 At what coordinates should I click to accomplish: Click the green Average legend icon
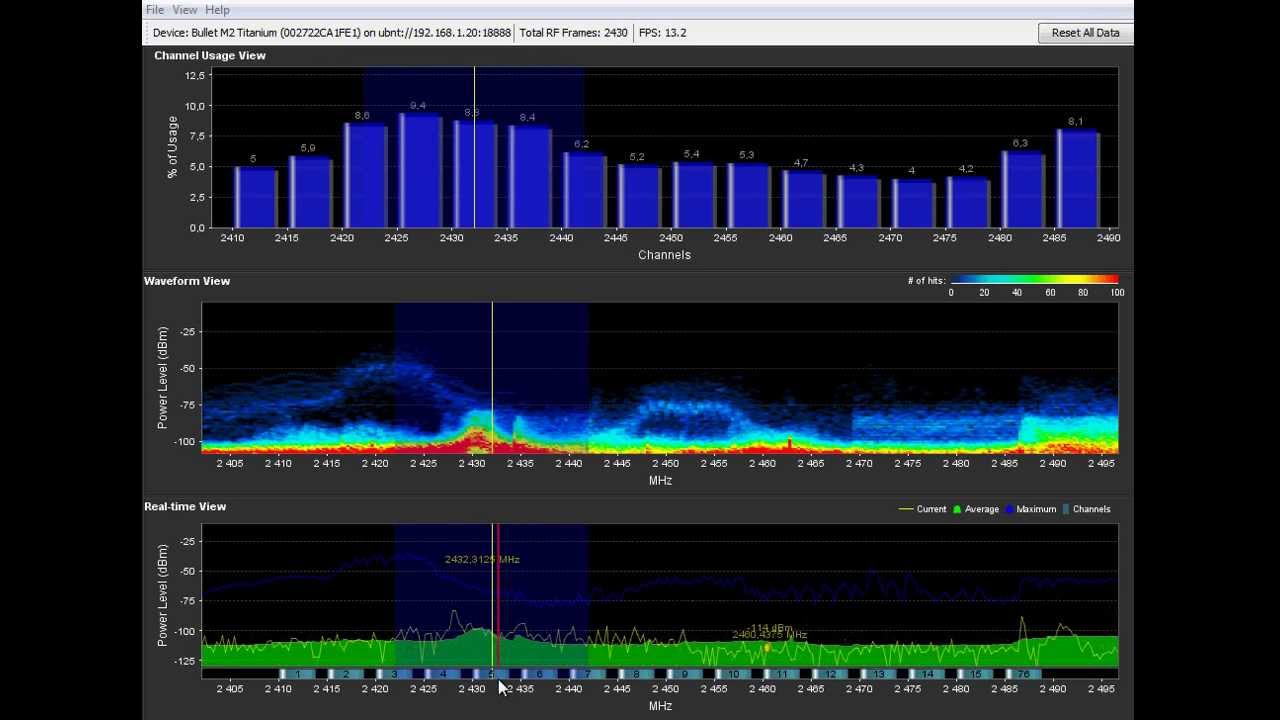(957, 510)
